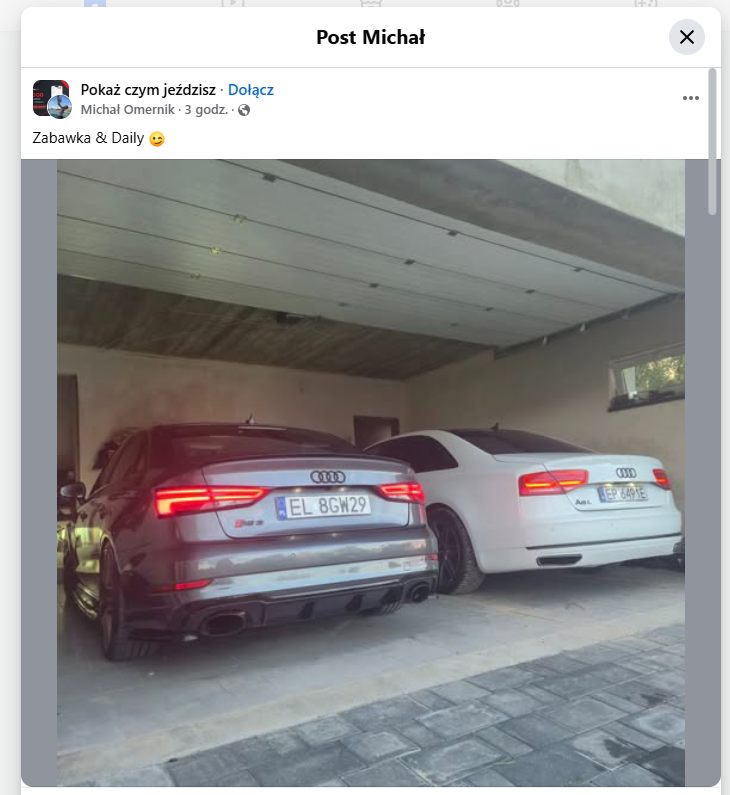The width and height of the screenshot is (730, 795).
Task: Close the Post Michał dialog
Action: point(687,37)
